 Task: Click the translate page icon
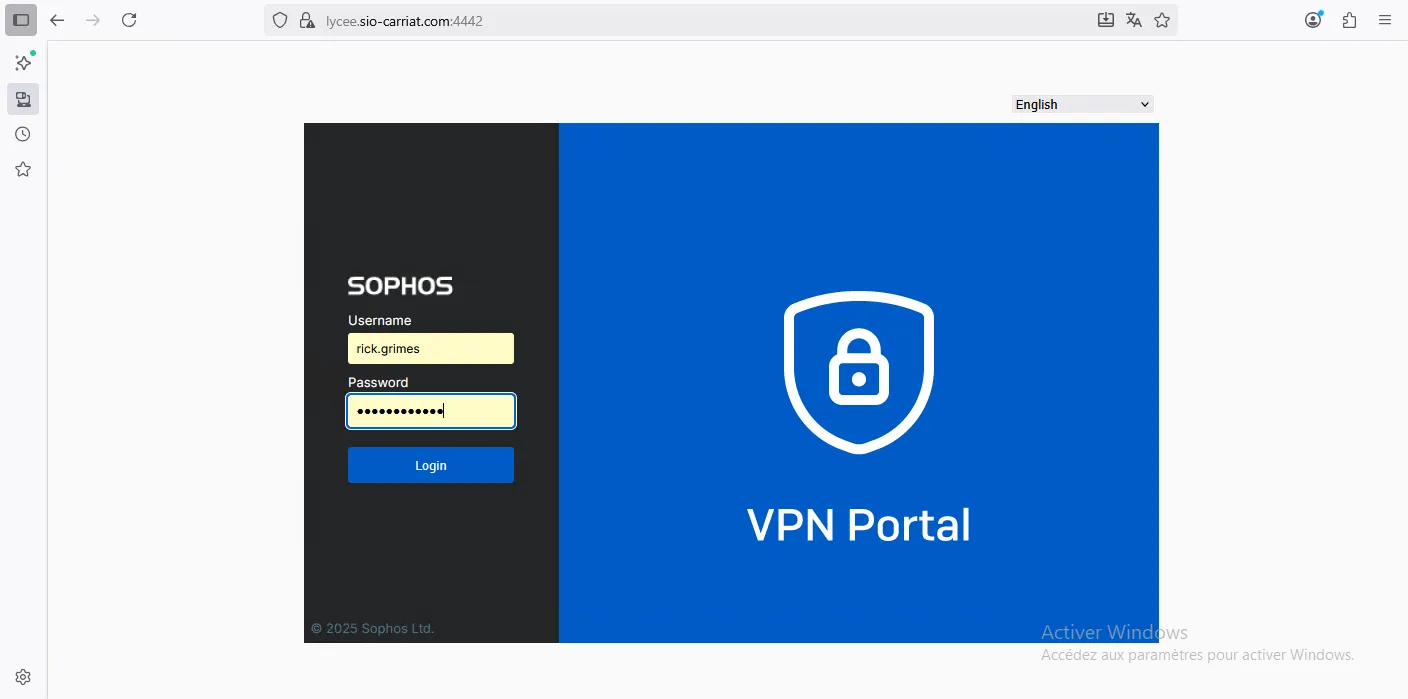(1134, 20)
